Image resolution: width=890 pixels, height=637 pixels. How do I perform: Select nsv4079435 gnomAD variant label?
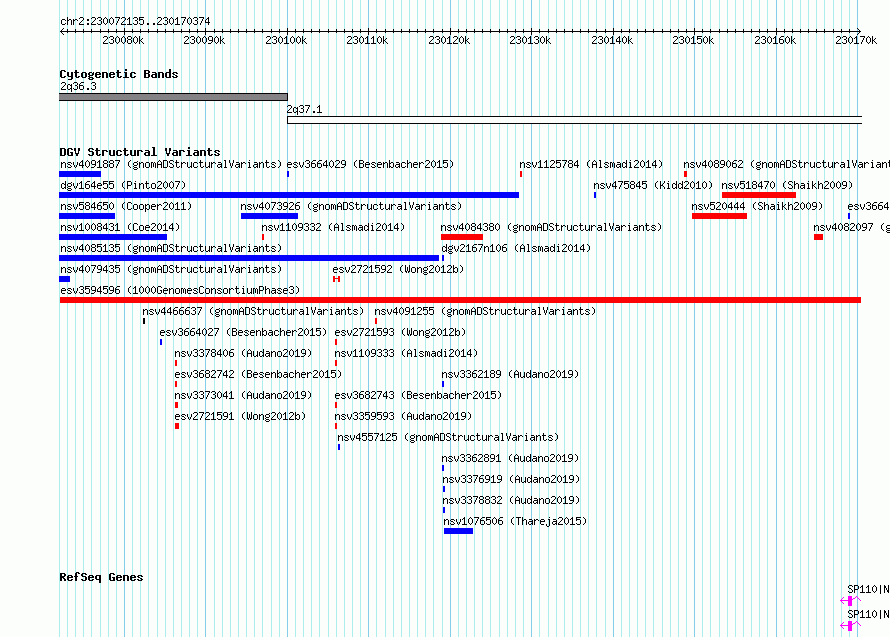(x=171, y=269)
